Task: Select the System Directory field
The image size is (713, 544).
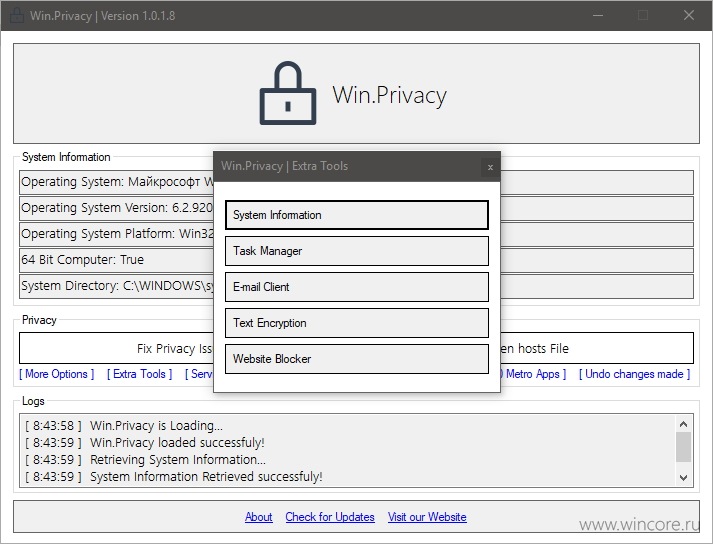Action: (x=116, y=286)
